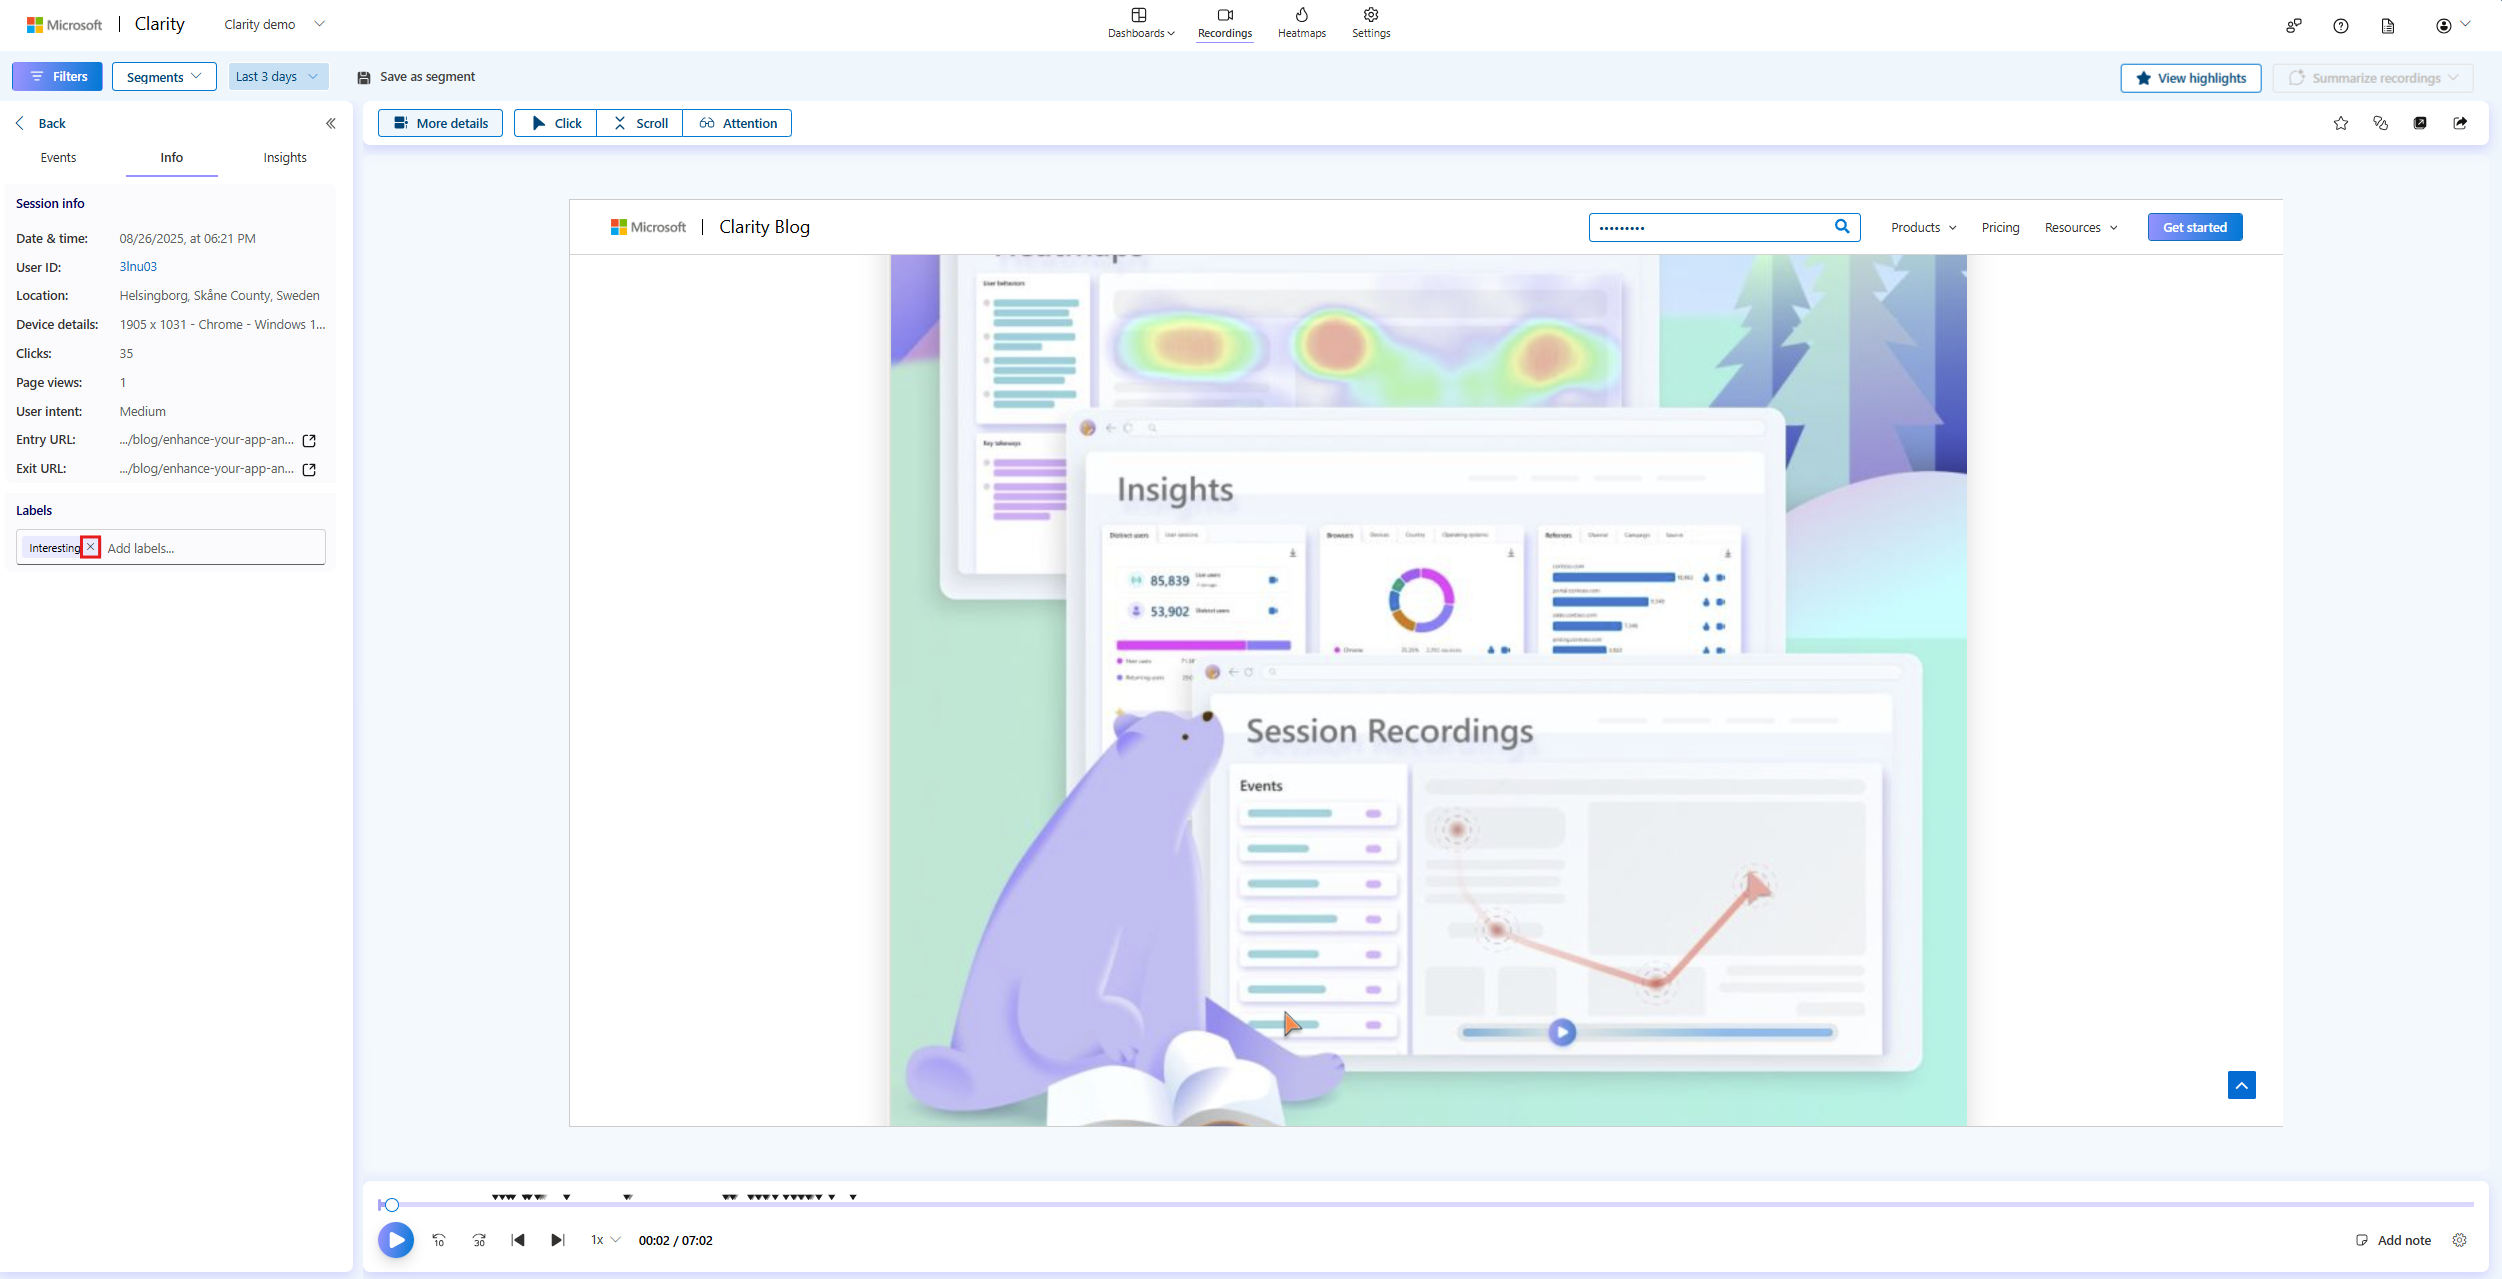Switch to the Events tab
The image size is (2502, 1279).
click(x=58, y=158)
